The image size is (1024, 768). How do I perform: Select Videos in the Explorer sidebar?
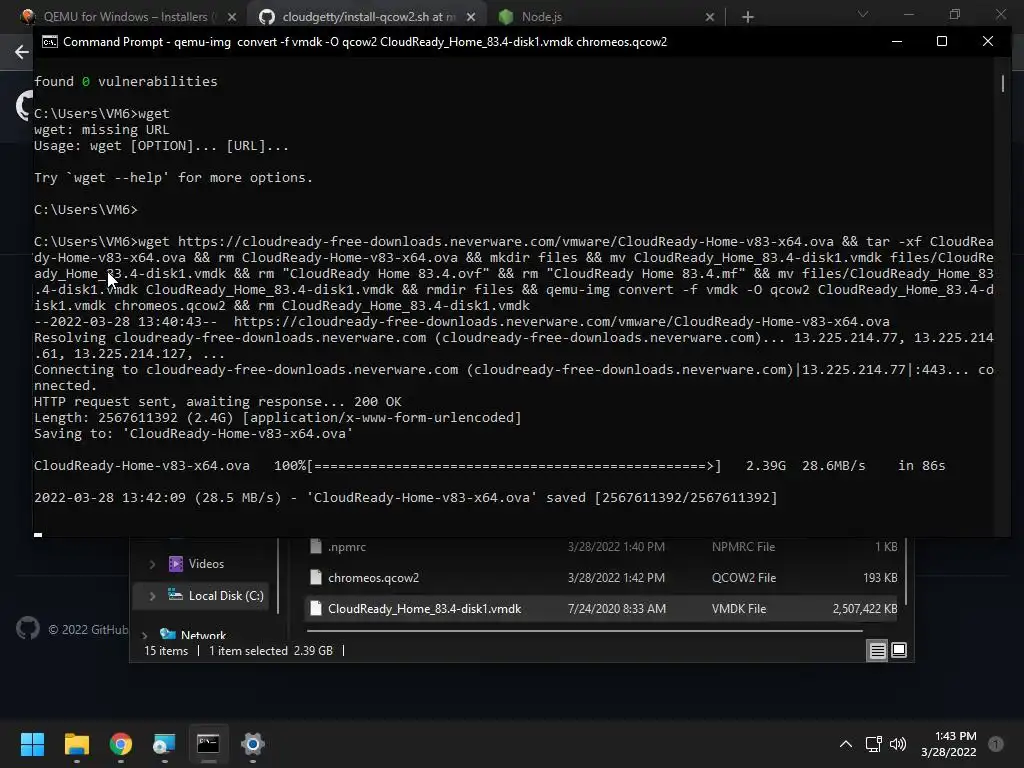tap(206, 564)
